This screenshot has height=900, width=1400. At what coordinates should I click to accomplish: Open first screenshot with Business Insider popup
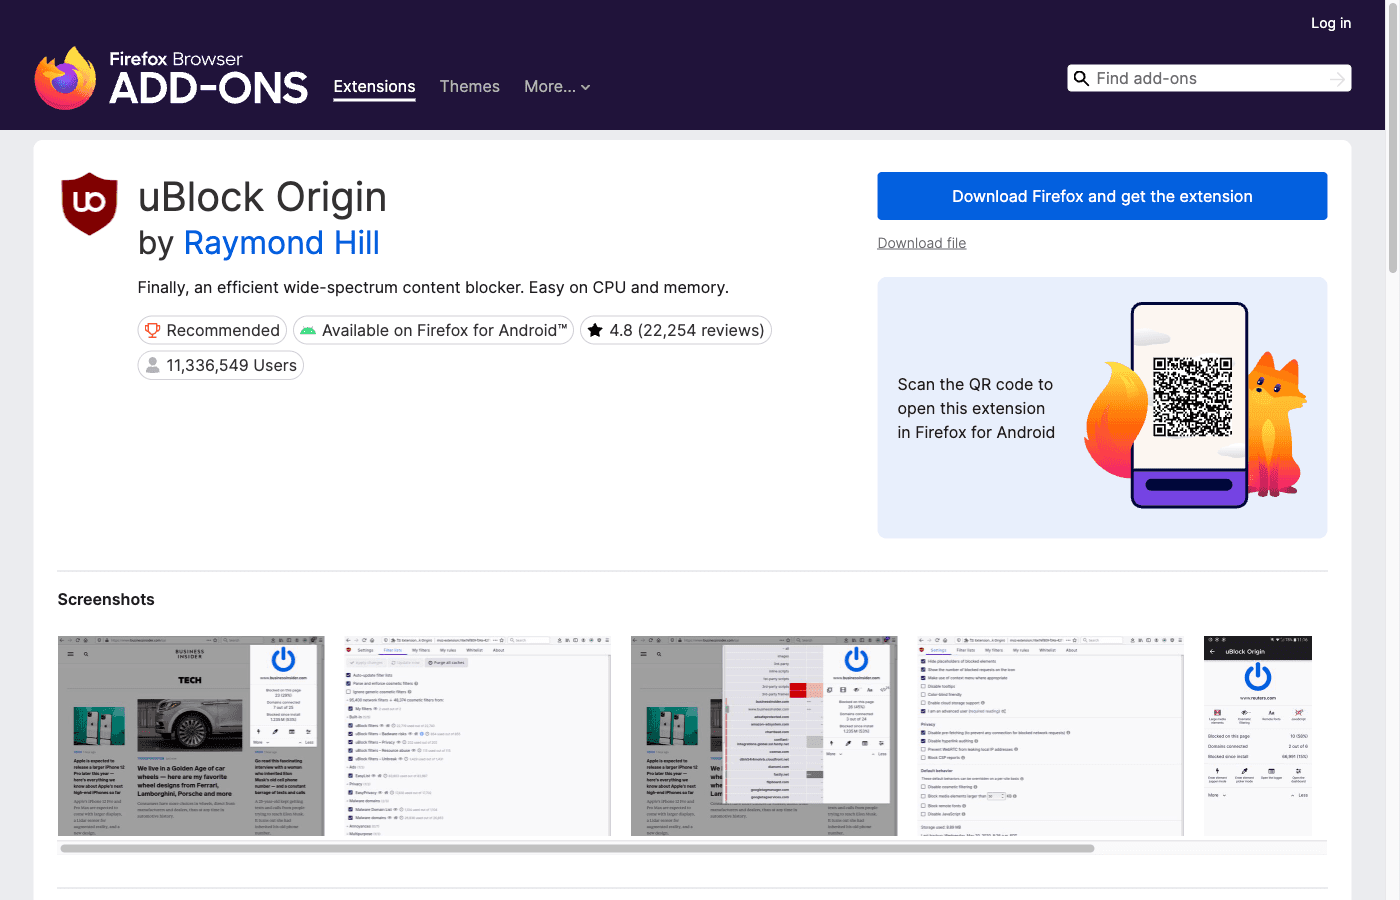pyautogui.click(x=191, y=735)
